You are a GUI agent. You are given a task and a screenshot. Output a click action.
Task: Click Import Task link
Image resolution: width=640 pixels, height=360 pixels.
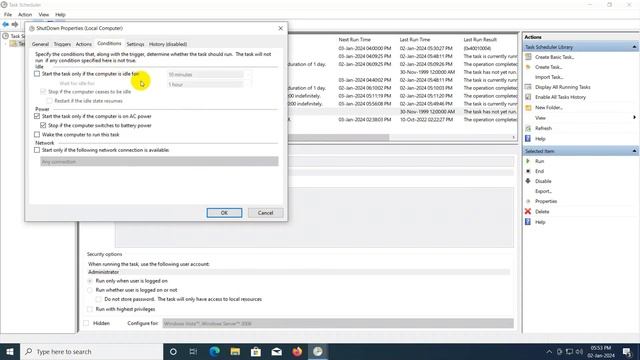click(x=549, y=77)
